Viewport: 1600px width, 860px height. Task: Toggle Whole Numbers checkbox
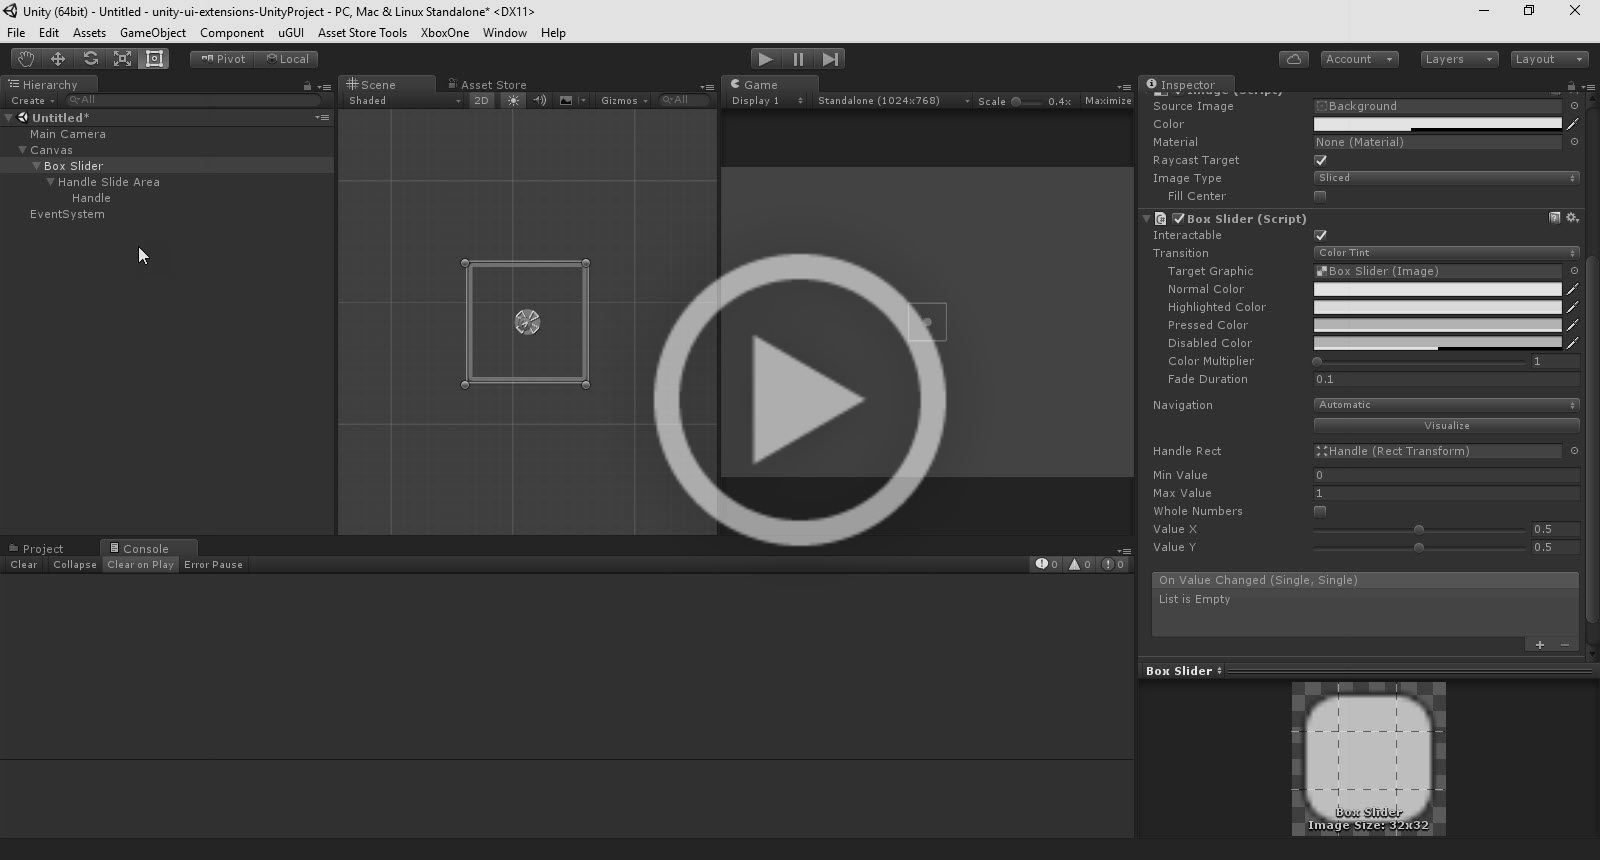point(1320,511)
